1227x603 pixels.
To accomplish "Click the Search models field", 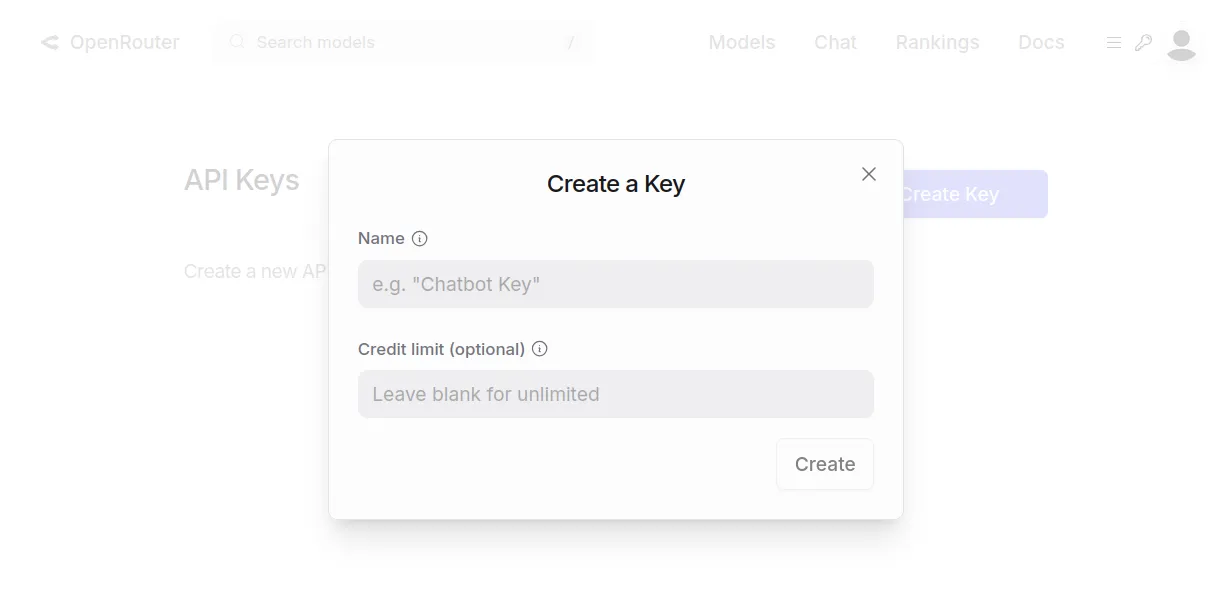I will click(403, 43).
